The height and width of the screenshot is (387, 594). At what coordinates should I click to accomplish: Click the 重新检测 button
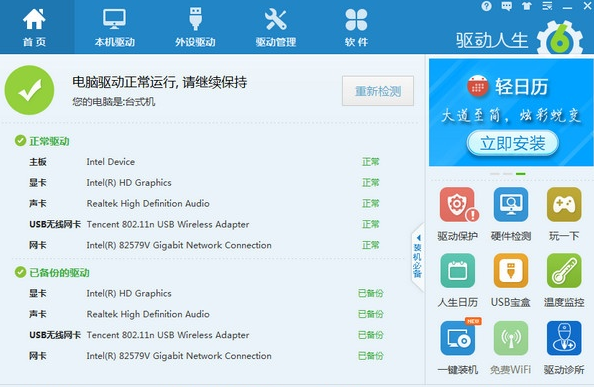click(x=378, y=91)
